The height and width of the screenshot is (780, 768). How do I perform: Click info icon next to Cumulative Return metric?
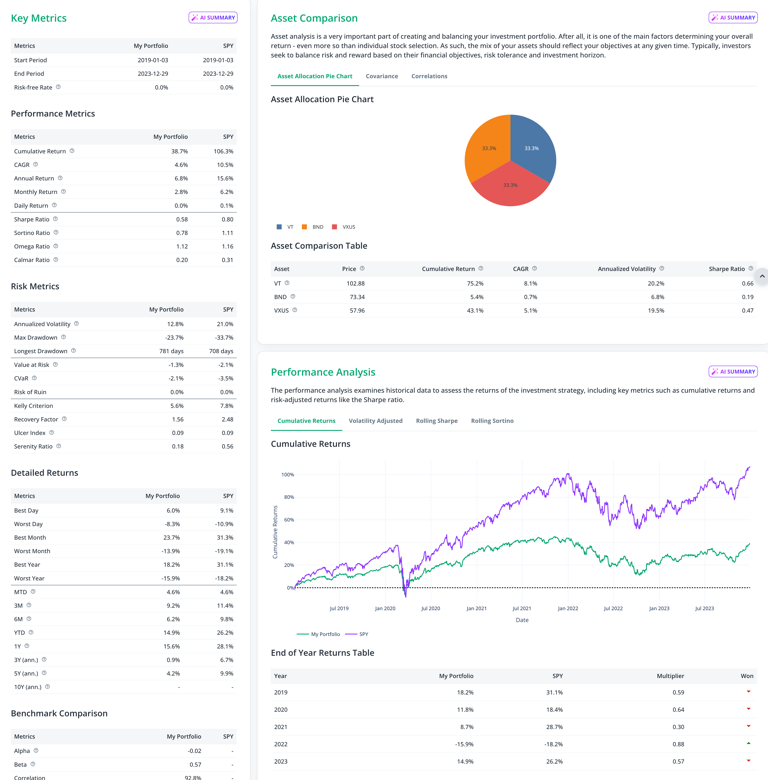(72, 151)
